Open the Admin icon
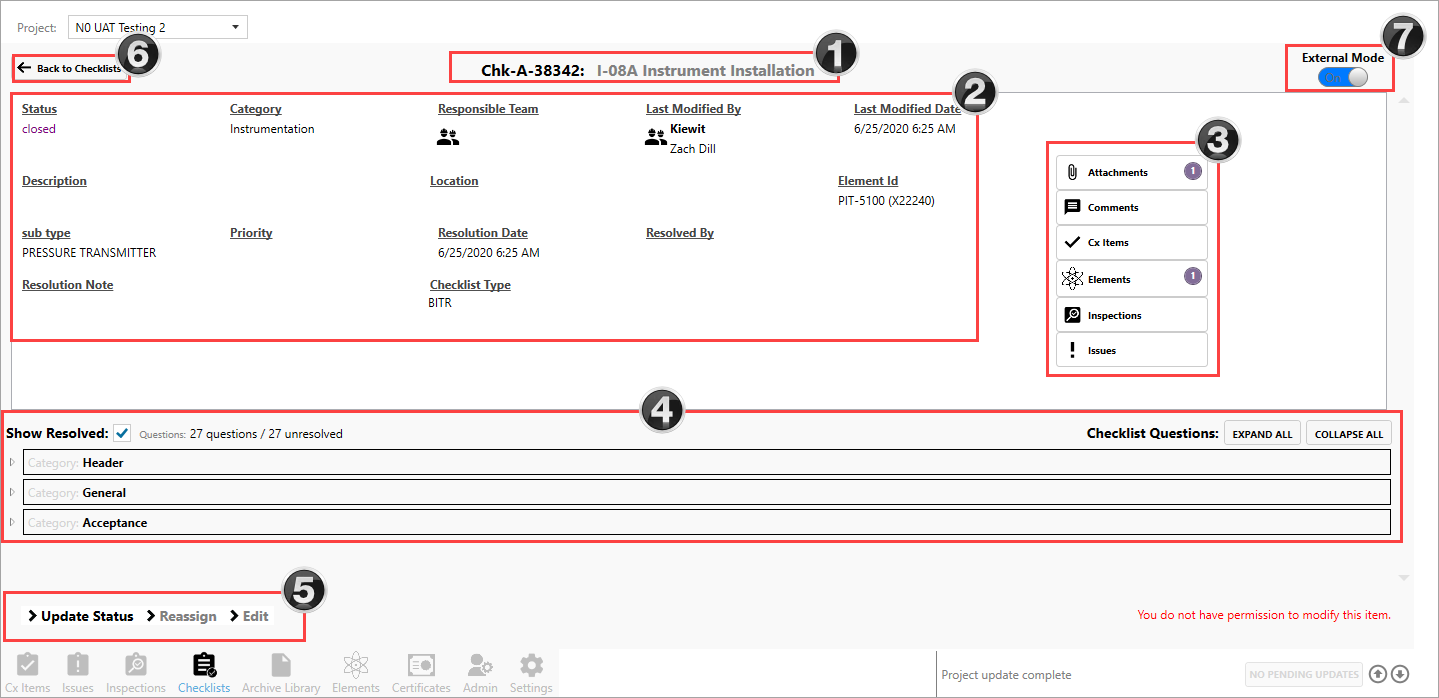The height and width of the screenshot is (698, 1439). (480, 672)
